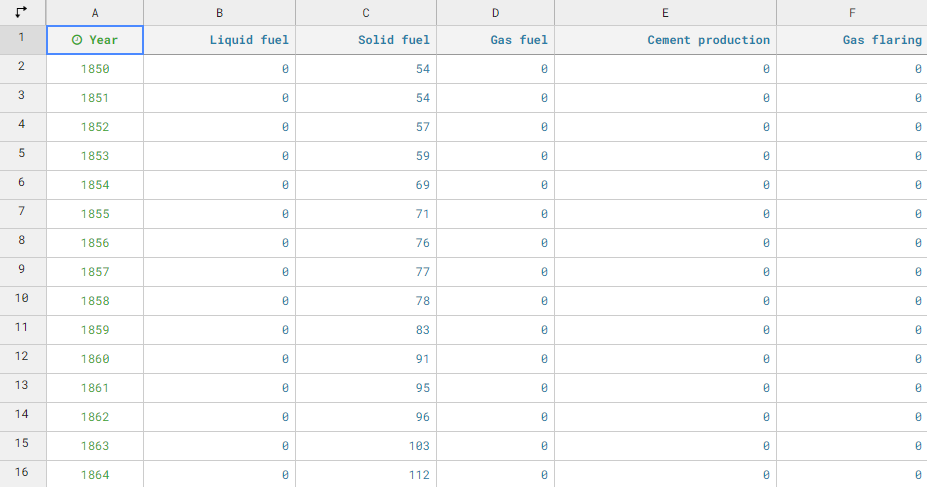Click the Solid fuel value 91

click(421, 359)
